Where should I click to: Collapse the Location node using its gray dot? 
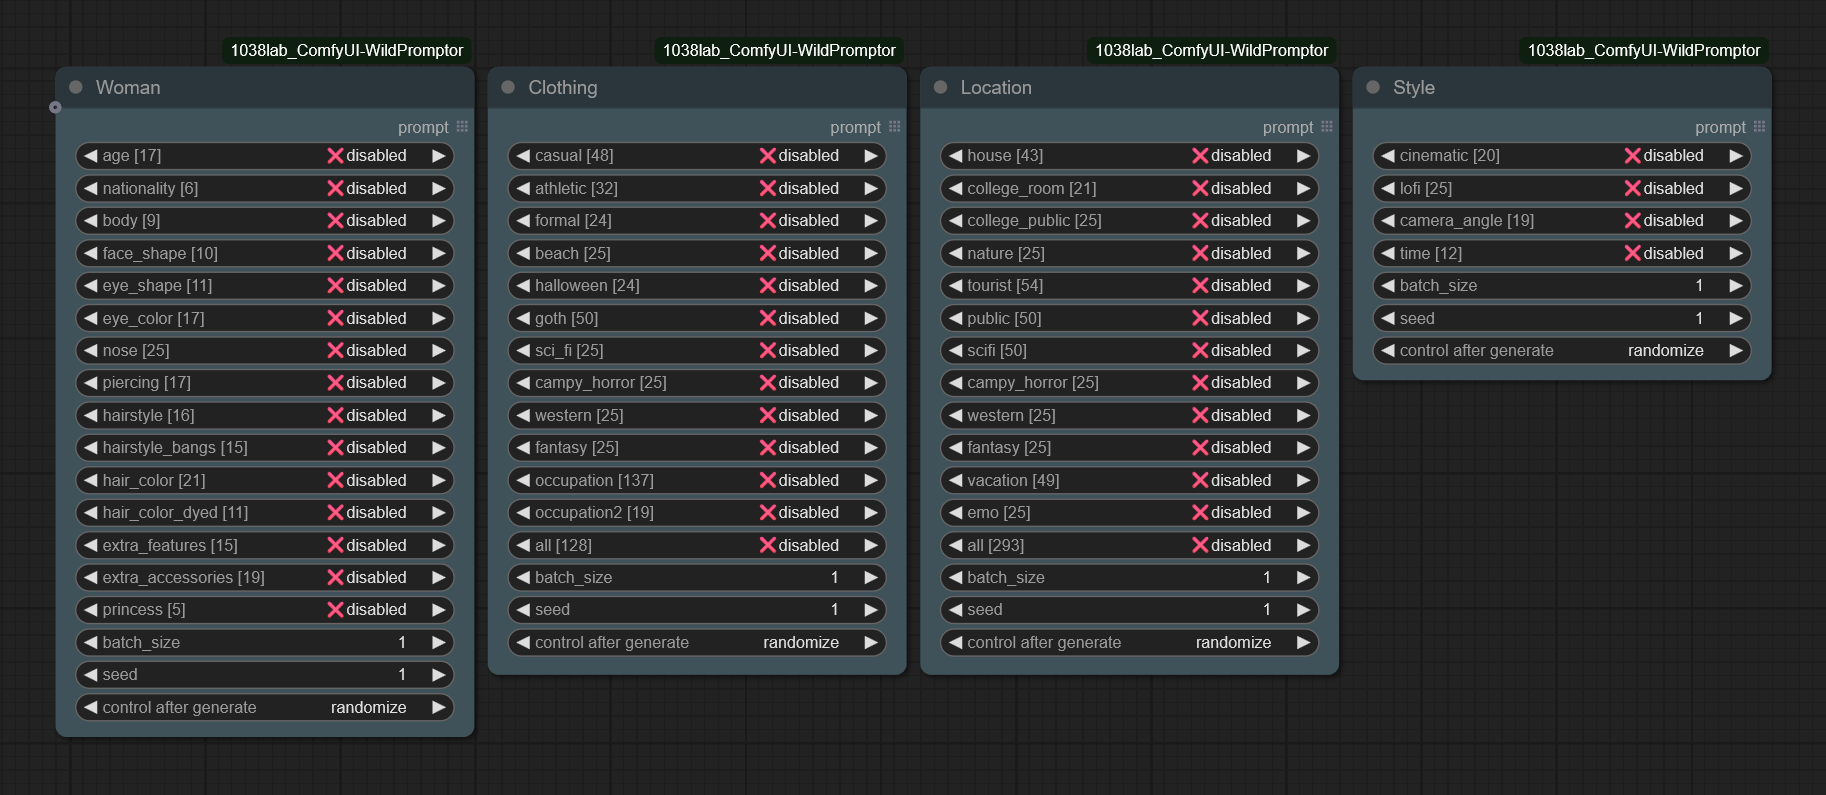[x=940, y=87]
